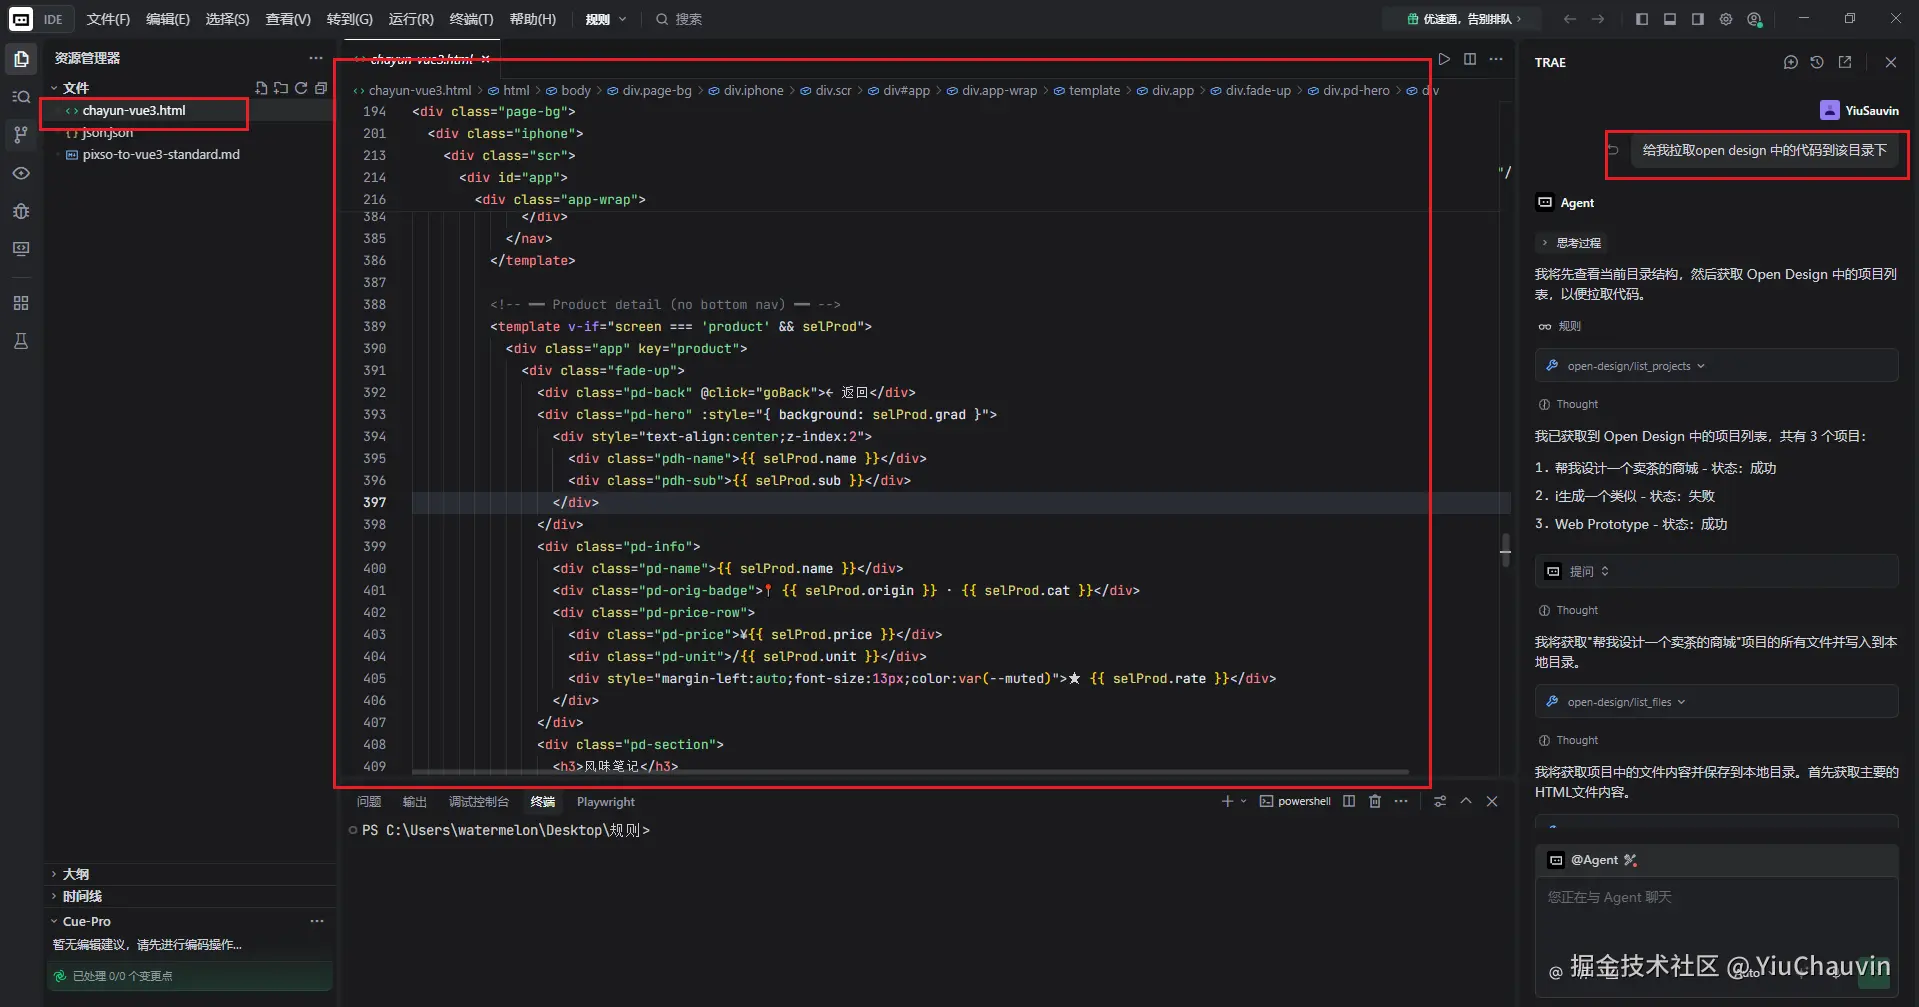Create a new folder in explorer
The width and height of the screenshot is (1919, 1007).
click(281, 88)
